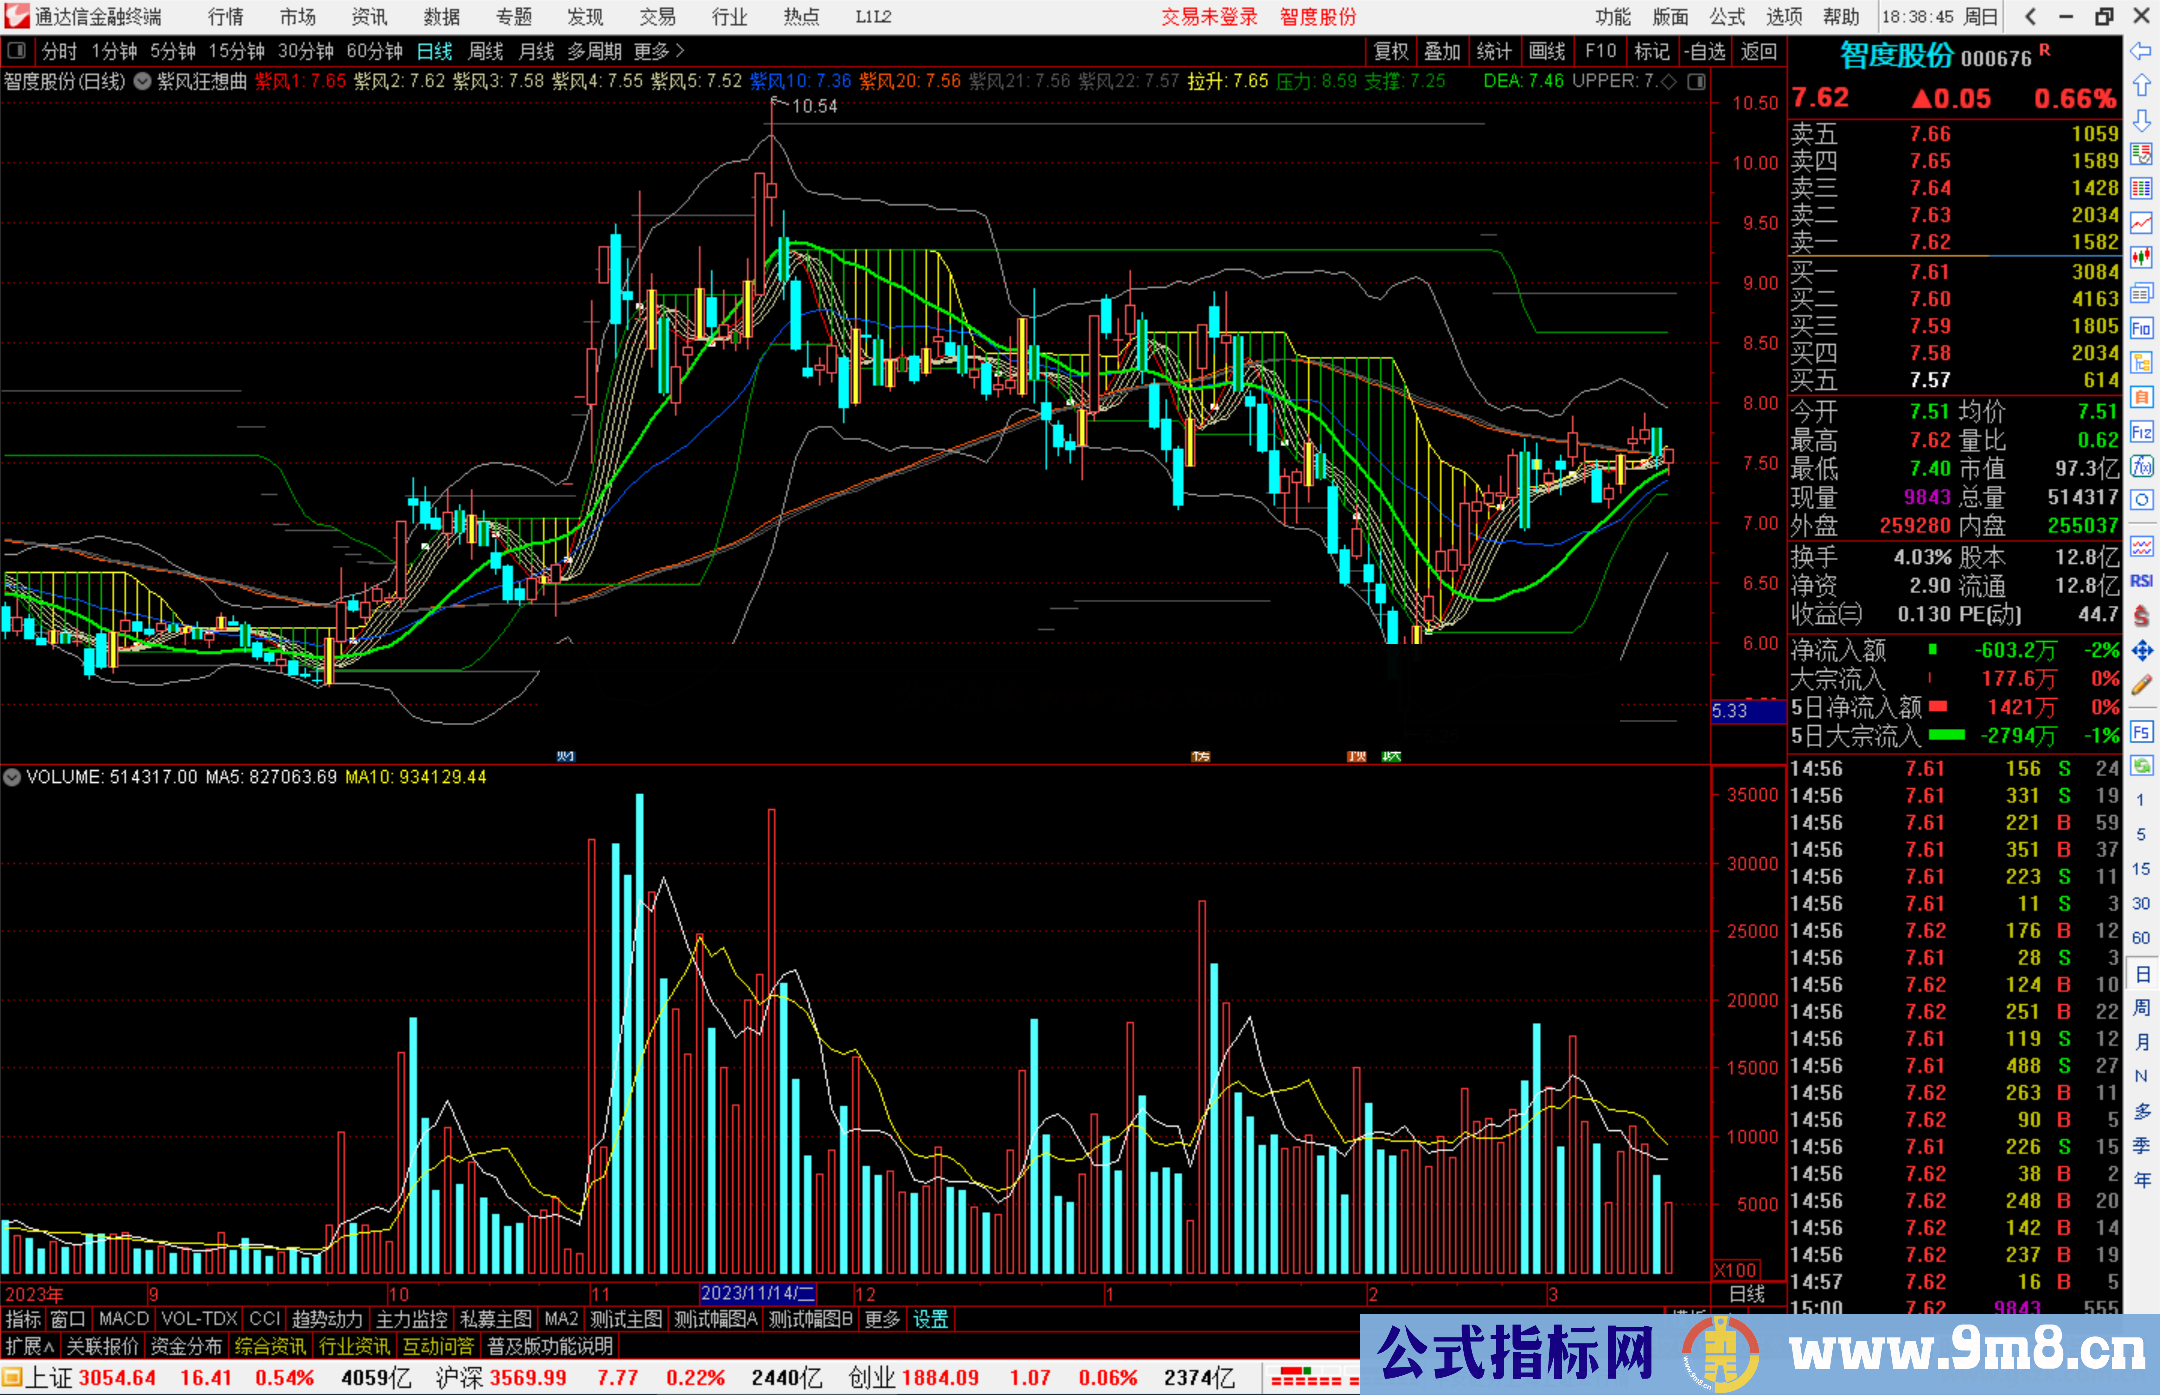Click the four-way move arrows icon
Viewport: 2160px width, 1395px height.
pos(2141,651)
